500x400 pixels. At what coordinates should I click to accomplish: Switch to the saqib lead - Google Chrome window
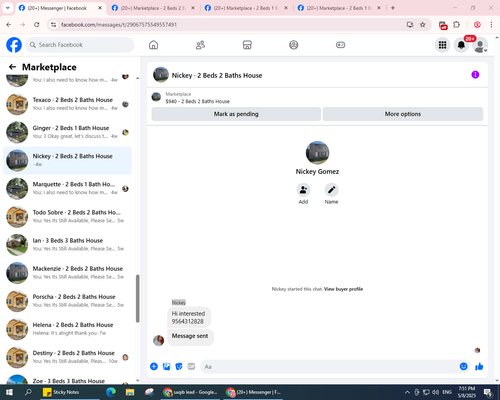click(190, 392)
